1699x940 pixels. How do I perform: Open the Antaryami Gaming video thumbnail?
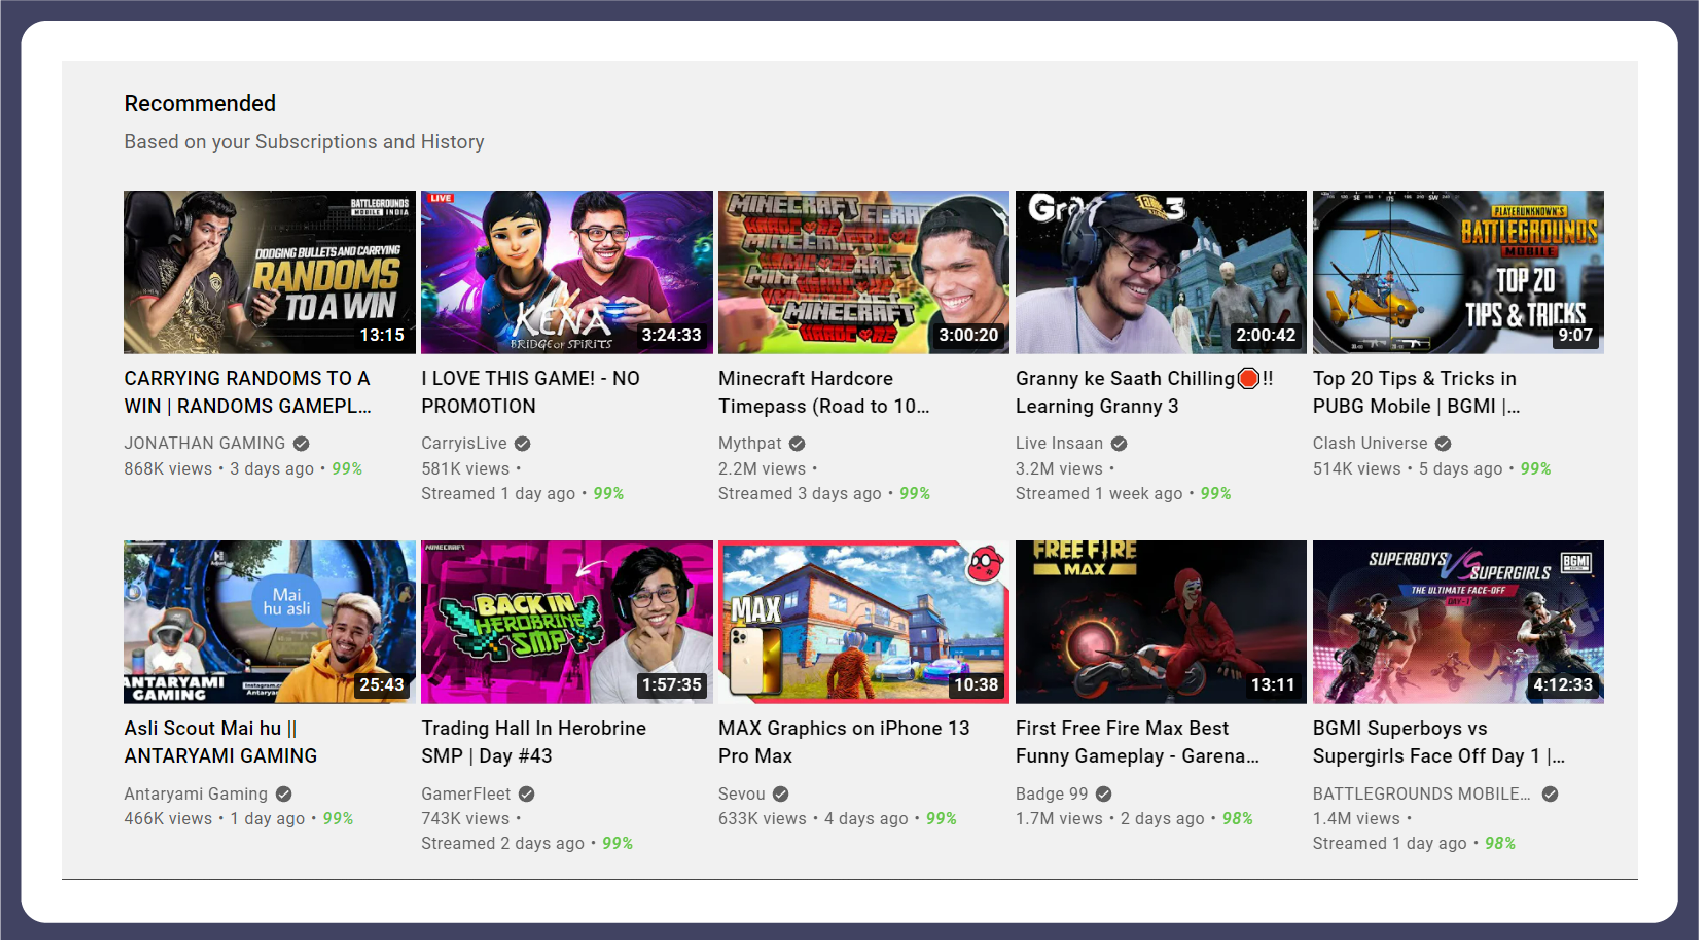click(269, 622)
